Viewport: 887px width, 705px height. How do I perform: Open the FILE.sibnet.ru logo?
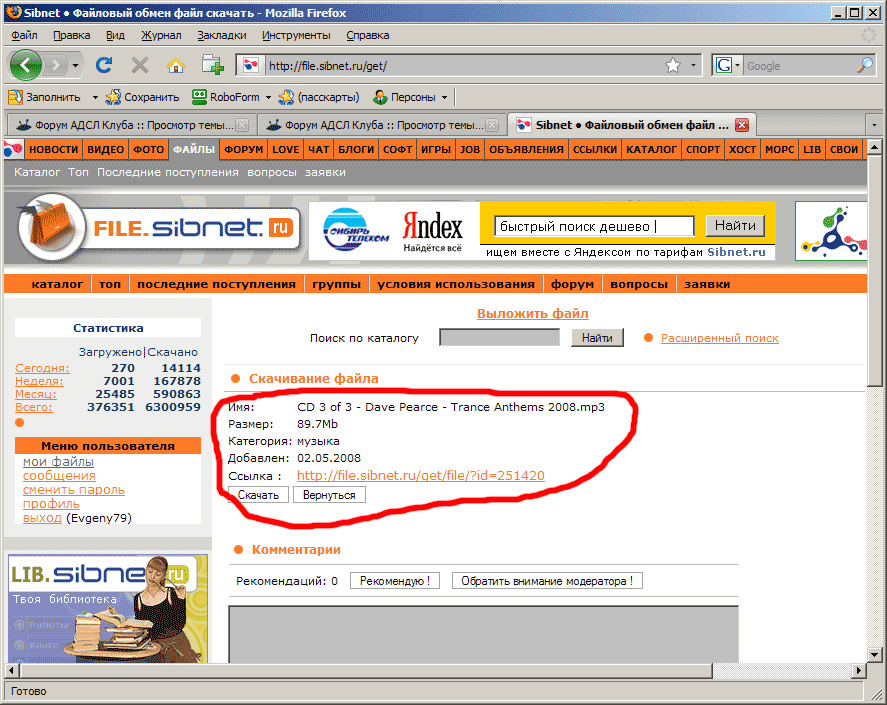click(x=158, y=227)
